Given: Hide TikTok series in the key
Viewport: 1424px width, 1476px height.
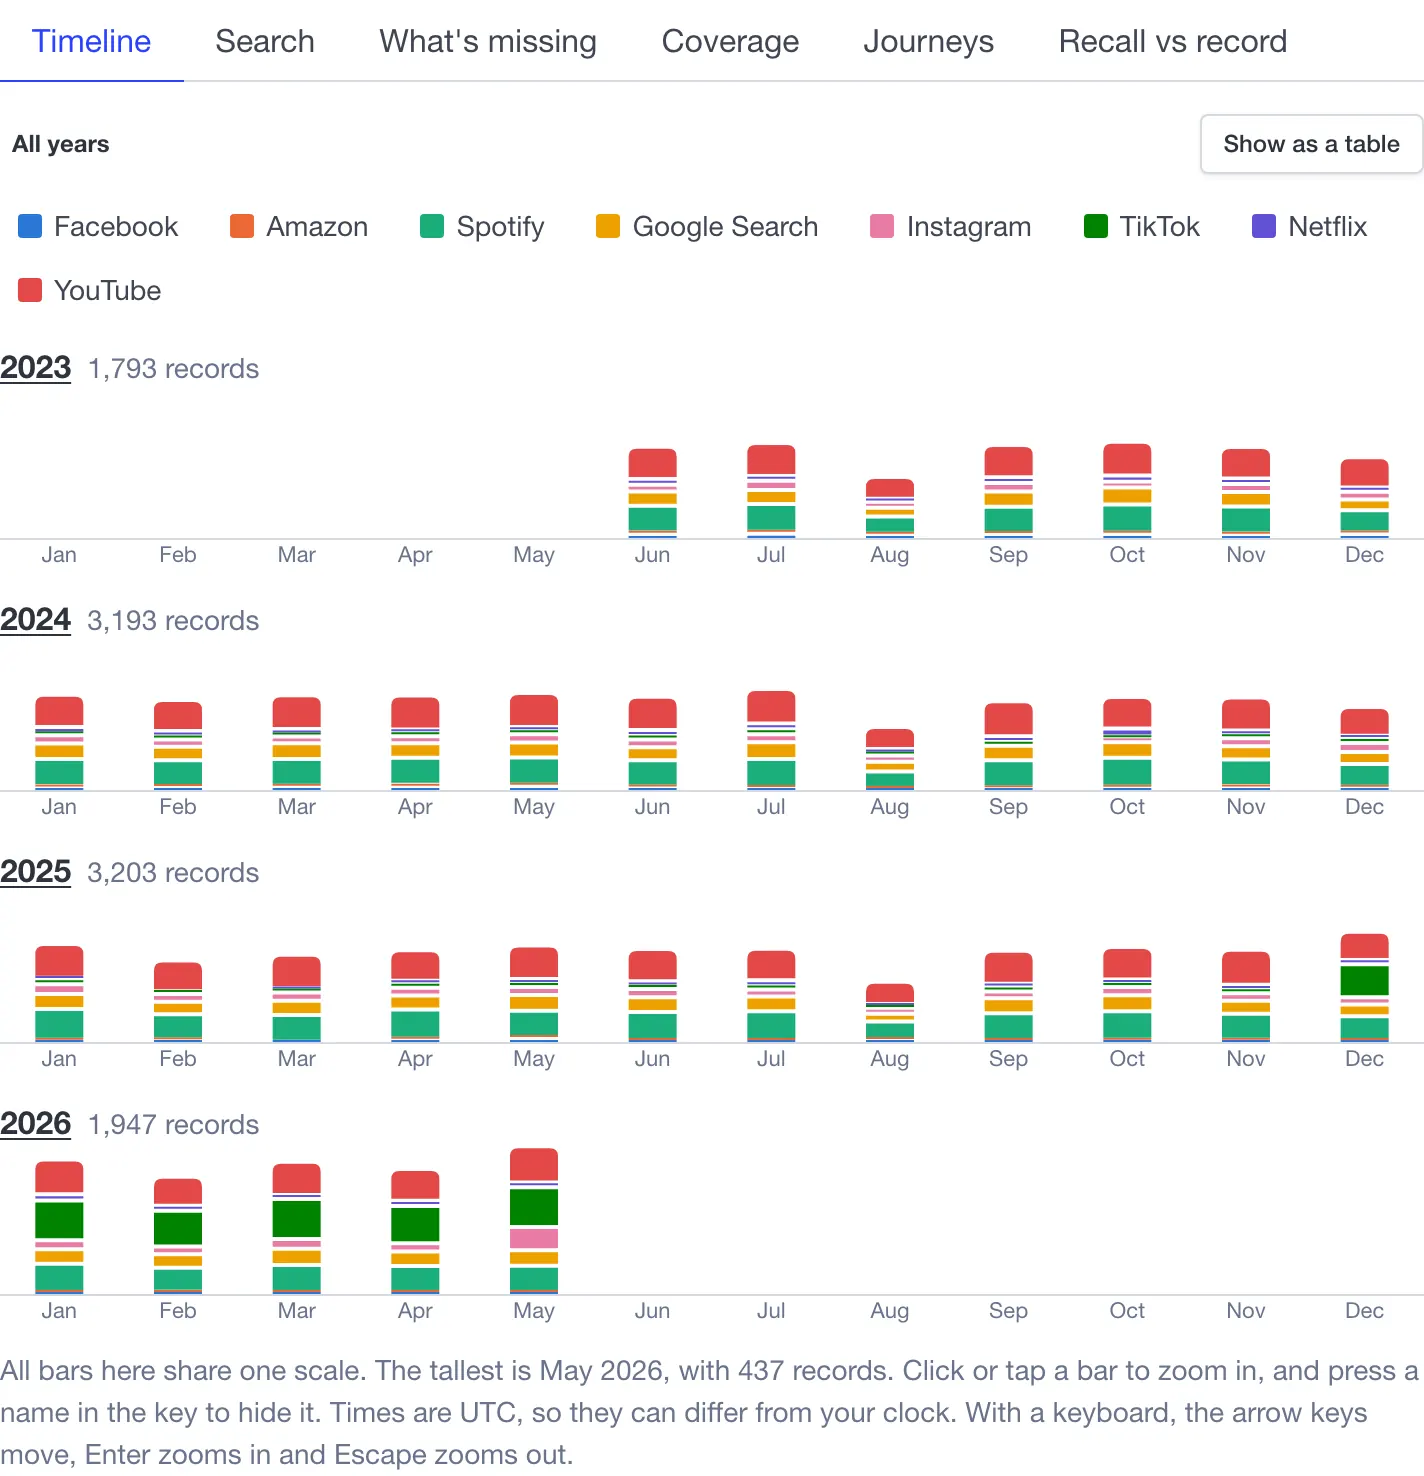Looking at the screenshot, I should tap(1142, 227).
